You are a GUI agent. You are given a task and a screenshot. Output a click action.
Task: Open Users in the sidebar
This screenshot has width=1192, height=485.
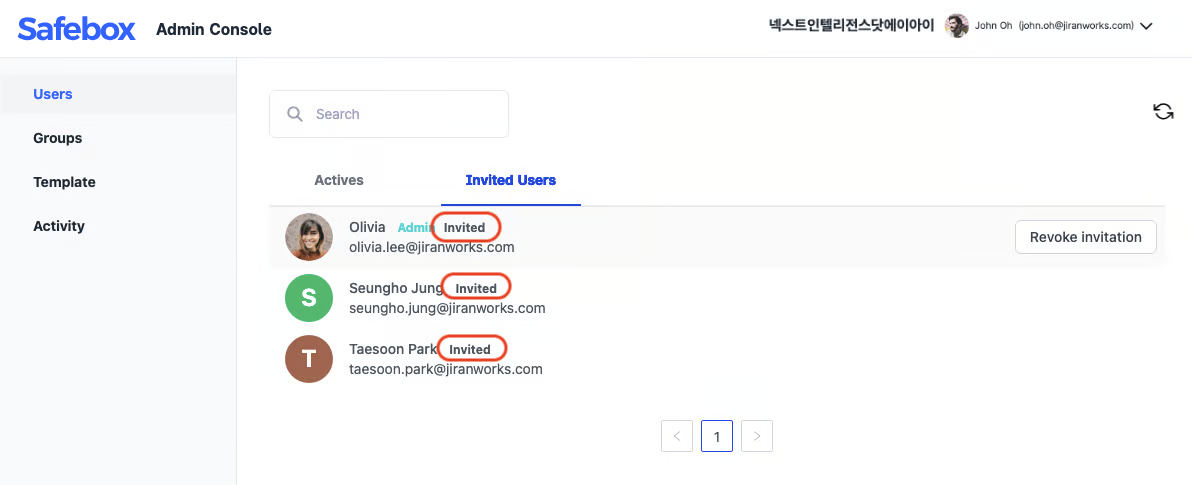pyautogui.click(x=53, y=94)
